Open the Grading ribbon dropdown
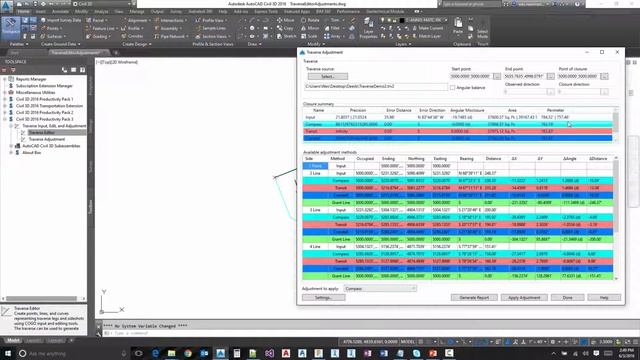640x360 pixels. point(98,36)
